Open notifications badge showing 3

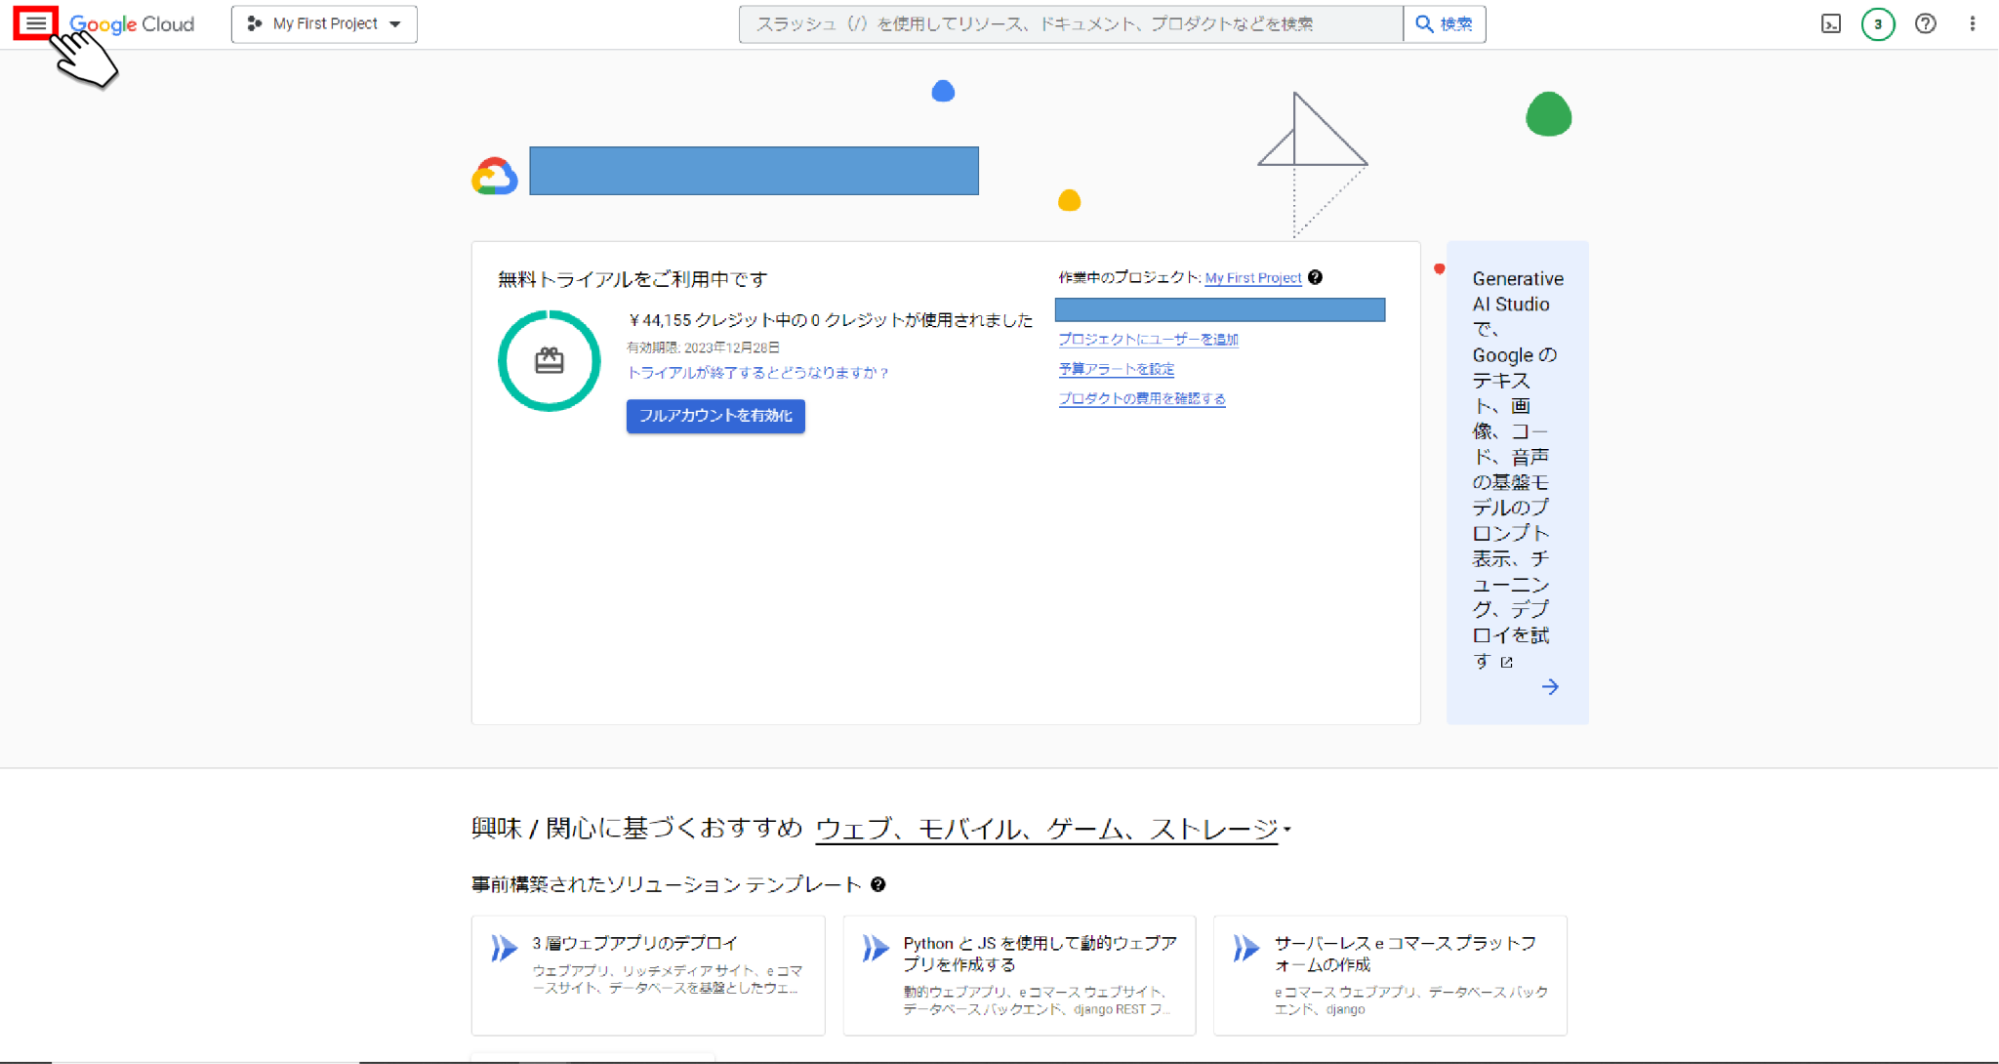point(1878,24)
